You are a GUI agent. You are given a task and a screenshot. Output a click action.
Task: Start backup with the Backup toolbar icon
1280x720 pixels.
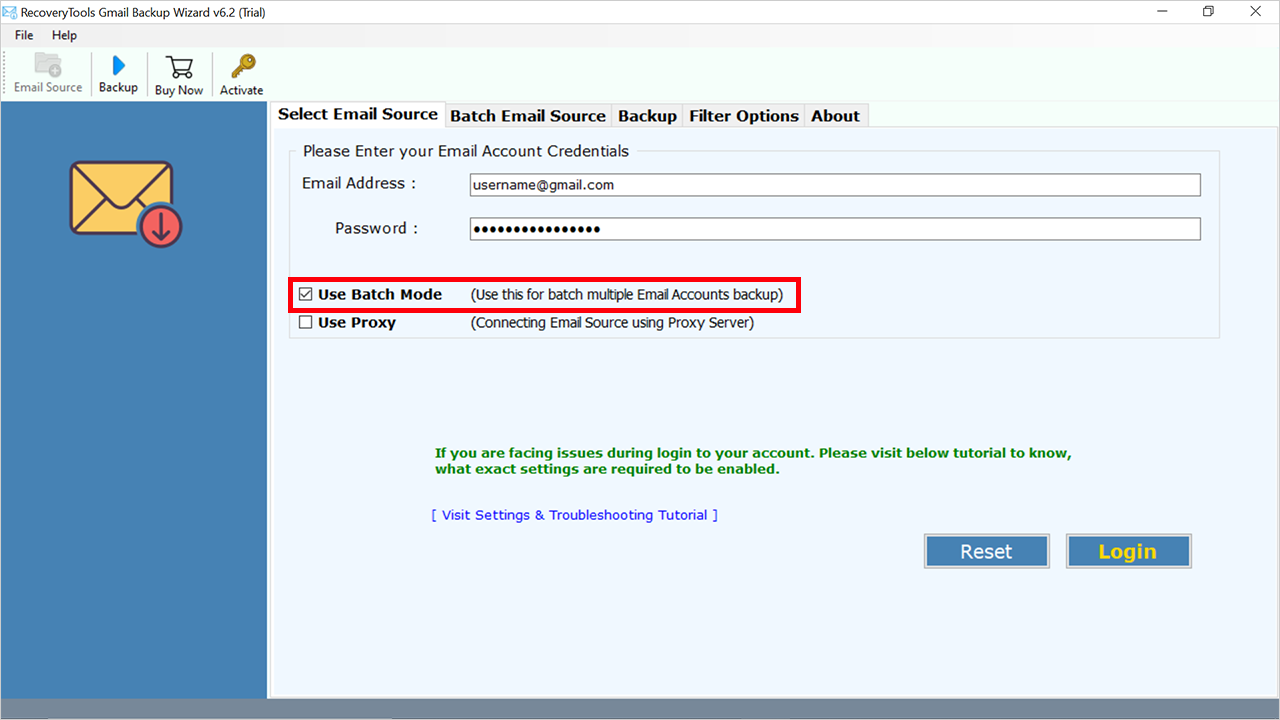tap(118, 74)
